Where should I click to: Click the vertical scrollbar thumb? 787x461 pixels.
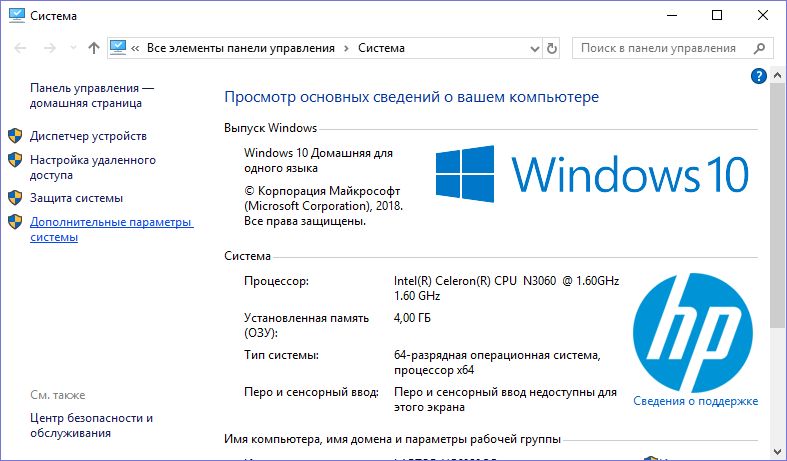pyautogui.click(x=777, y=207)
